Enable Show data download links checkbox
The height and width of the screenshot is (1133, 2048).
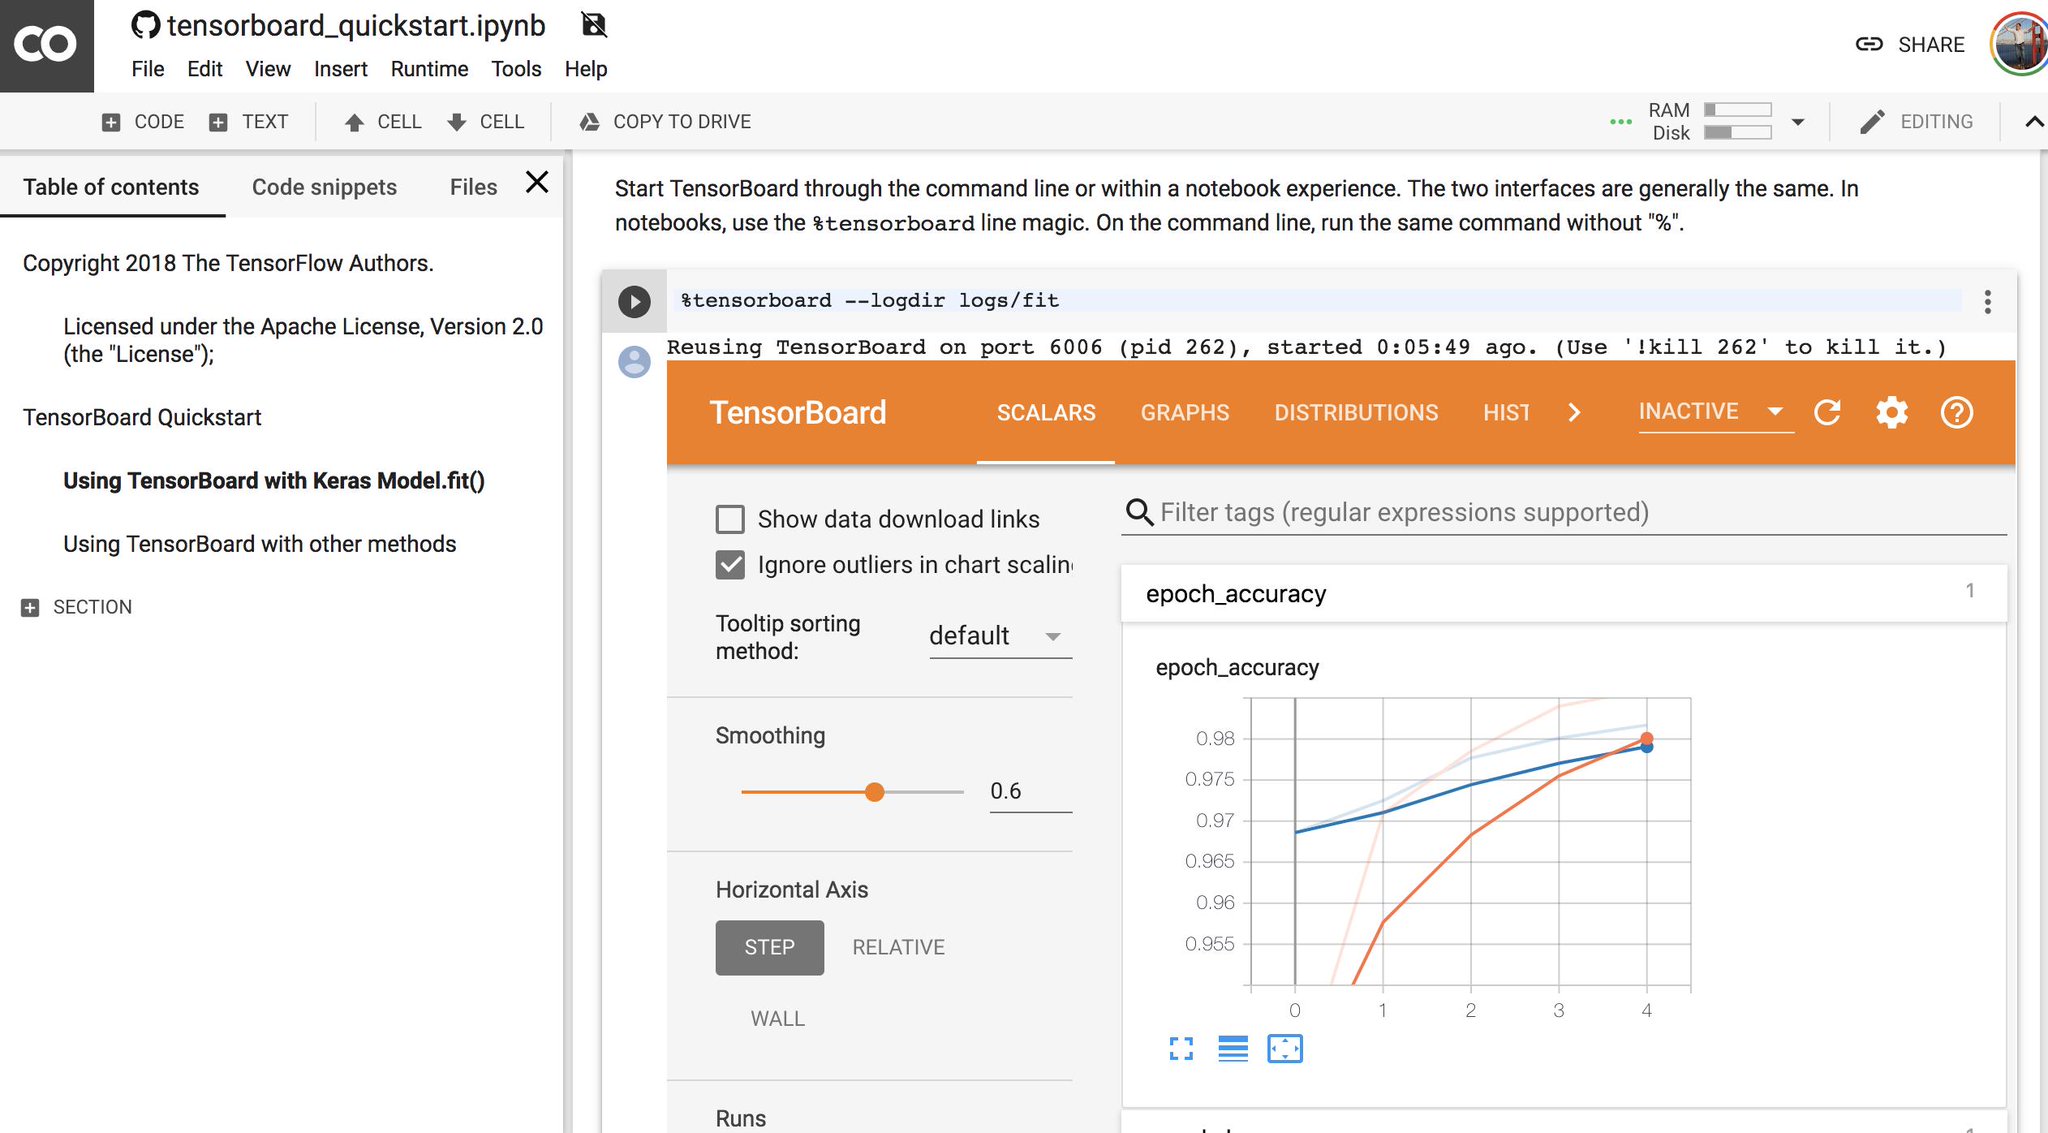[x=730, y=519]
